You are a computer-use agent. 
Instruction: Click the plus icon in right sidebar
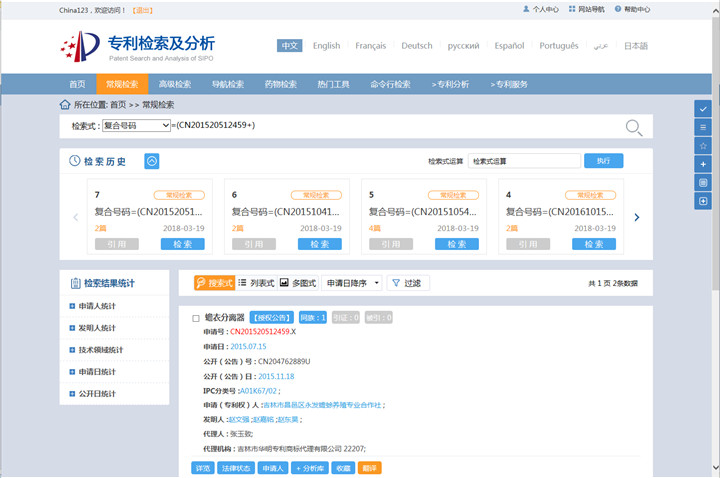pos(703,164)
